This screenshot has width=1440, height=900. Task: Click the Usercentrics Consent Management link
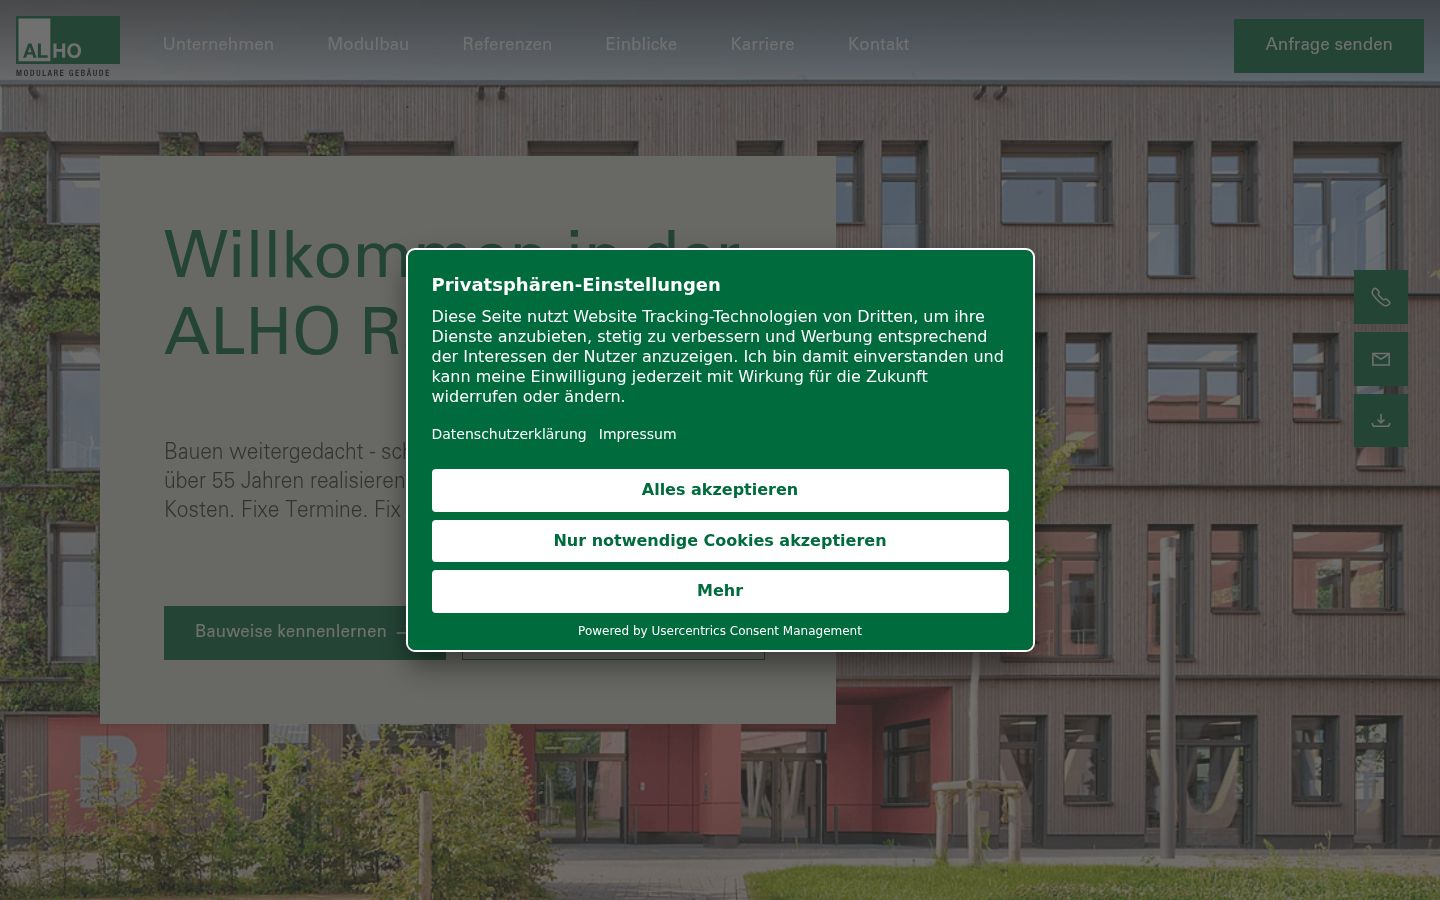(756, 631)
